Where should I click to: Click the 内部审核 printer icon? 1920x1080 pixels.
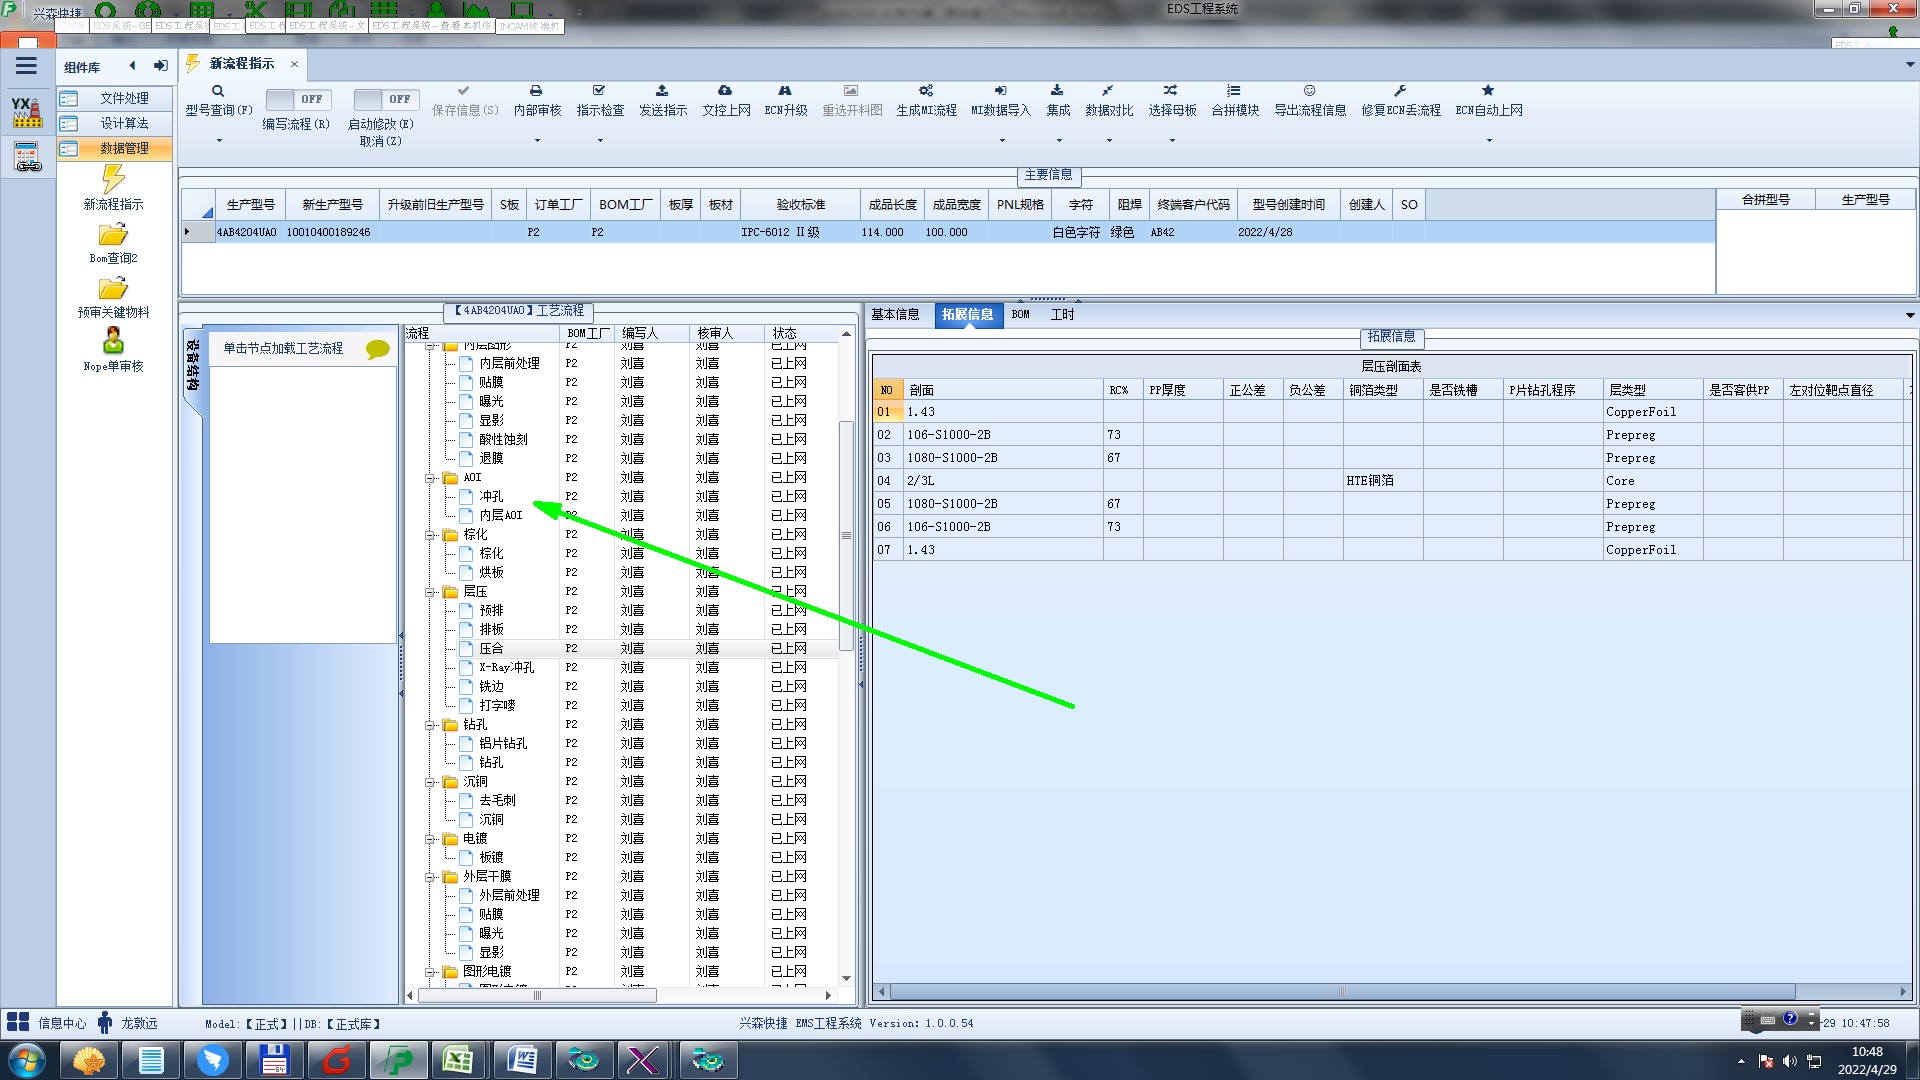[536, 91]
